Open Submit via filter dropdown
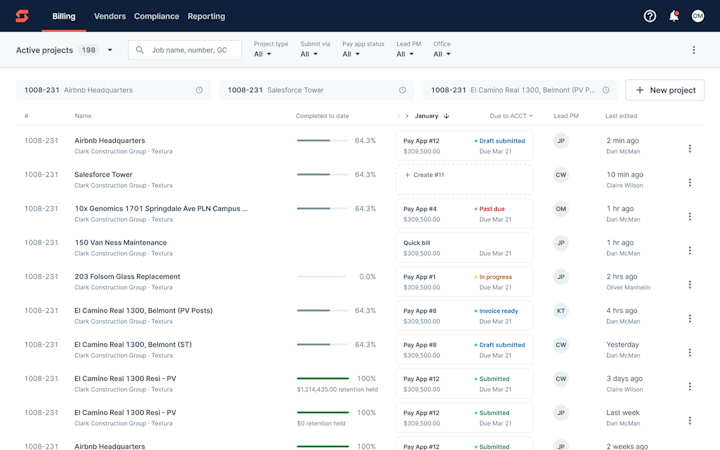This screenshot has height=450, width=720. click(309, 54)
